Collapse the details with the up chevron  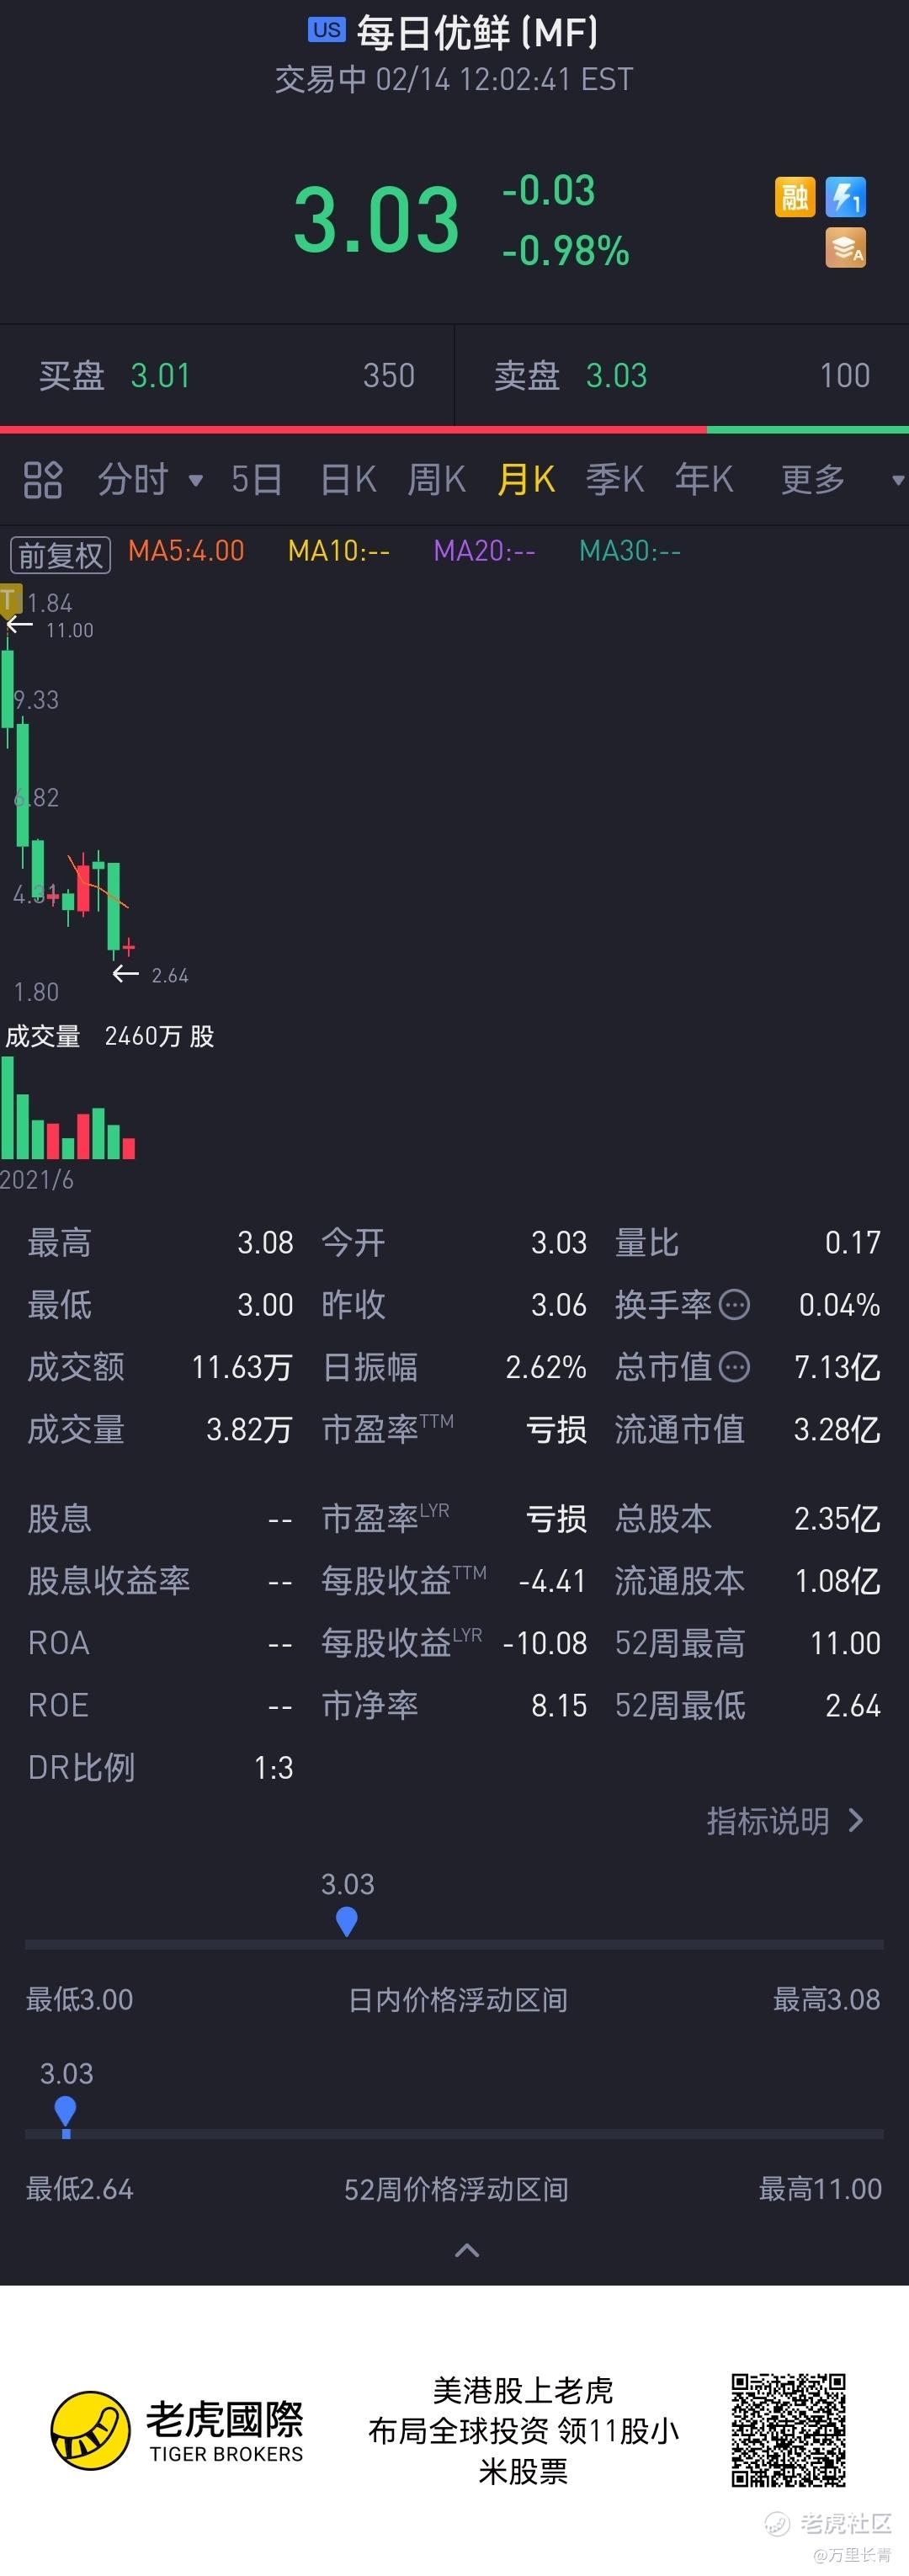(467, 2251)
